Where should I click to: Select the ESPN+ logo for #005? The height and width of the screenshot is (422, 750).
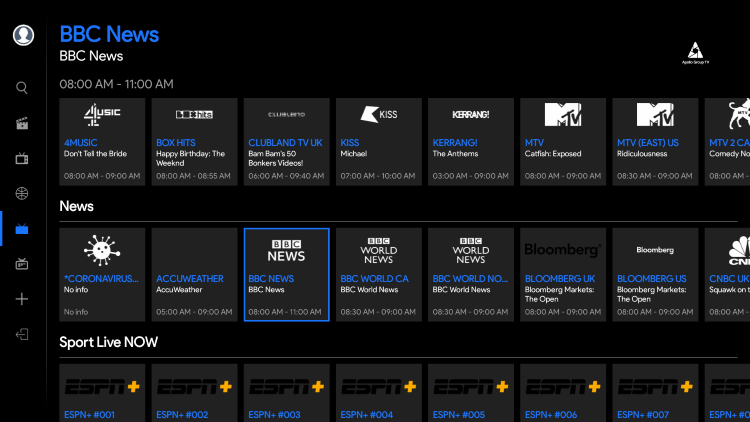tap(471, 386)
